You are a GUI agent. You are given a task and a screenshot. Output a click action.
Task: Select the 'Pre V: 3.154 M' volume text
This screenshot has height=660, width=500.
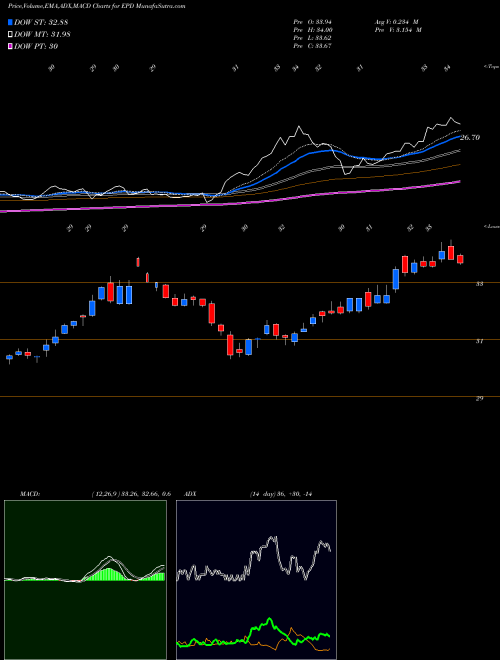(398, 30)
